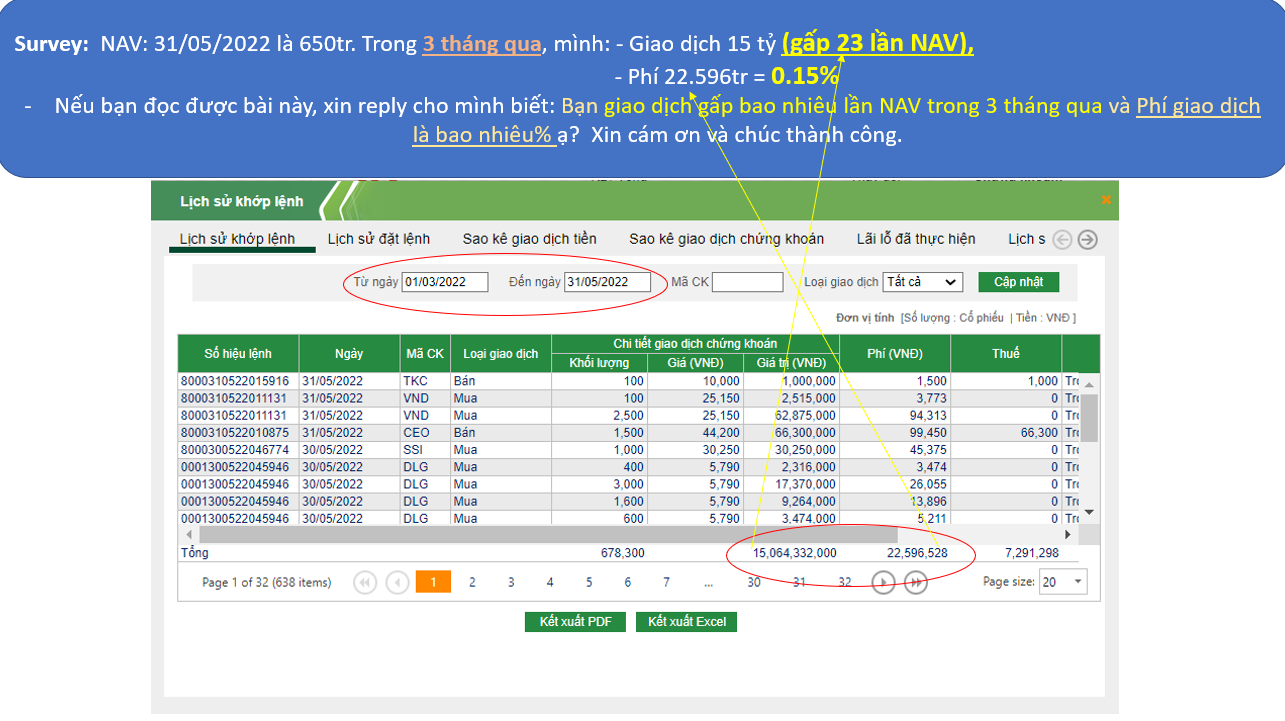Select the Lãi lỗ đã thực hiện tab
Image resolution: width=1285 pixels, height=721 pixels.
[x=915, y=239]
